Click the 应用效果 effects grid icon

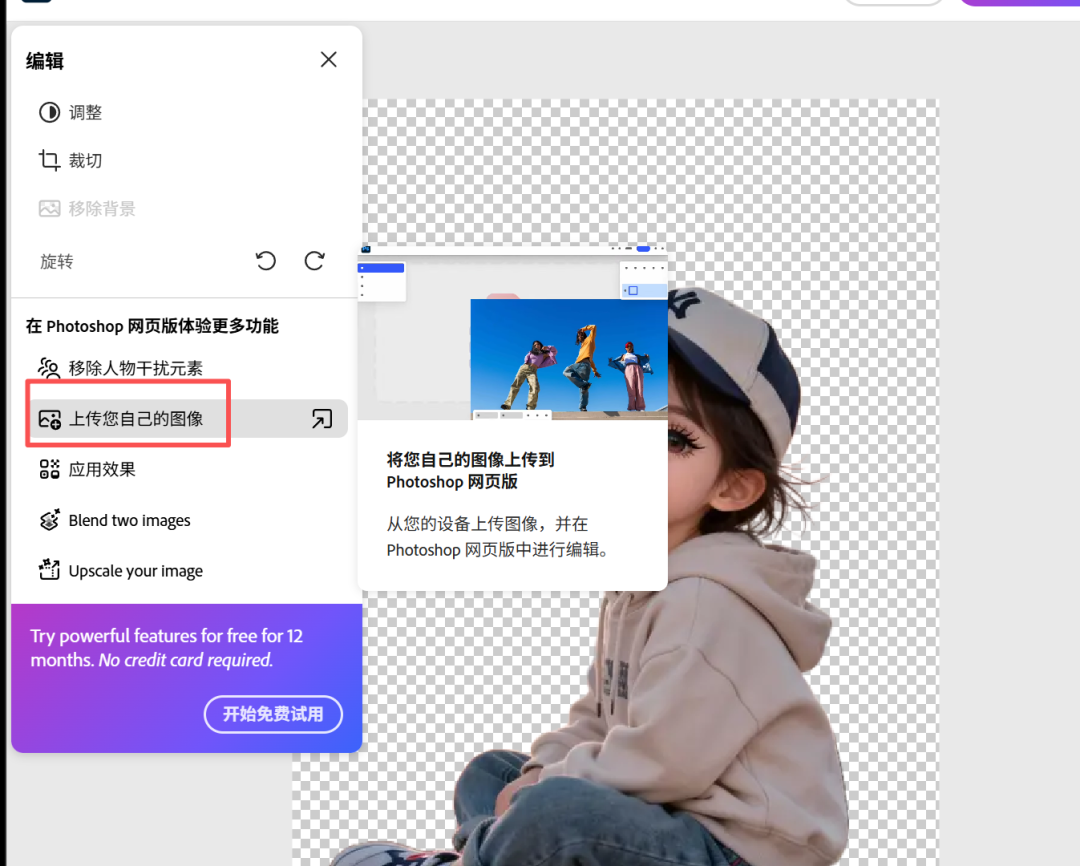coord(48,469)
